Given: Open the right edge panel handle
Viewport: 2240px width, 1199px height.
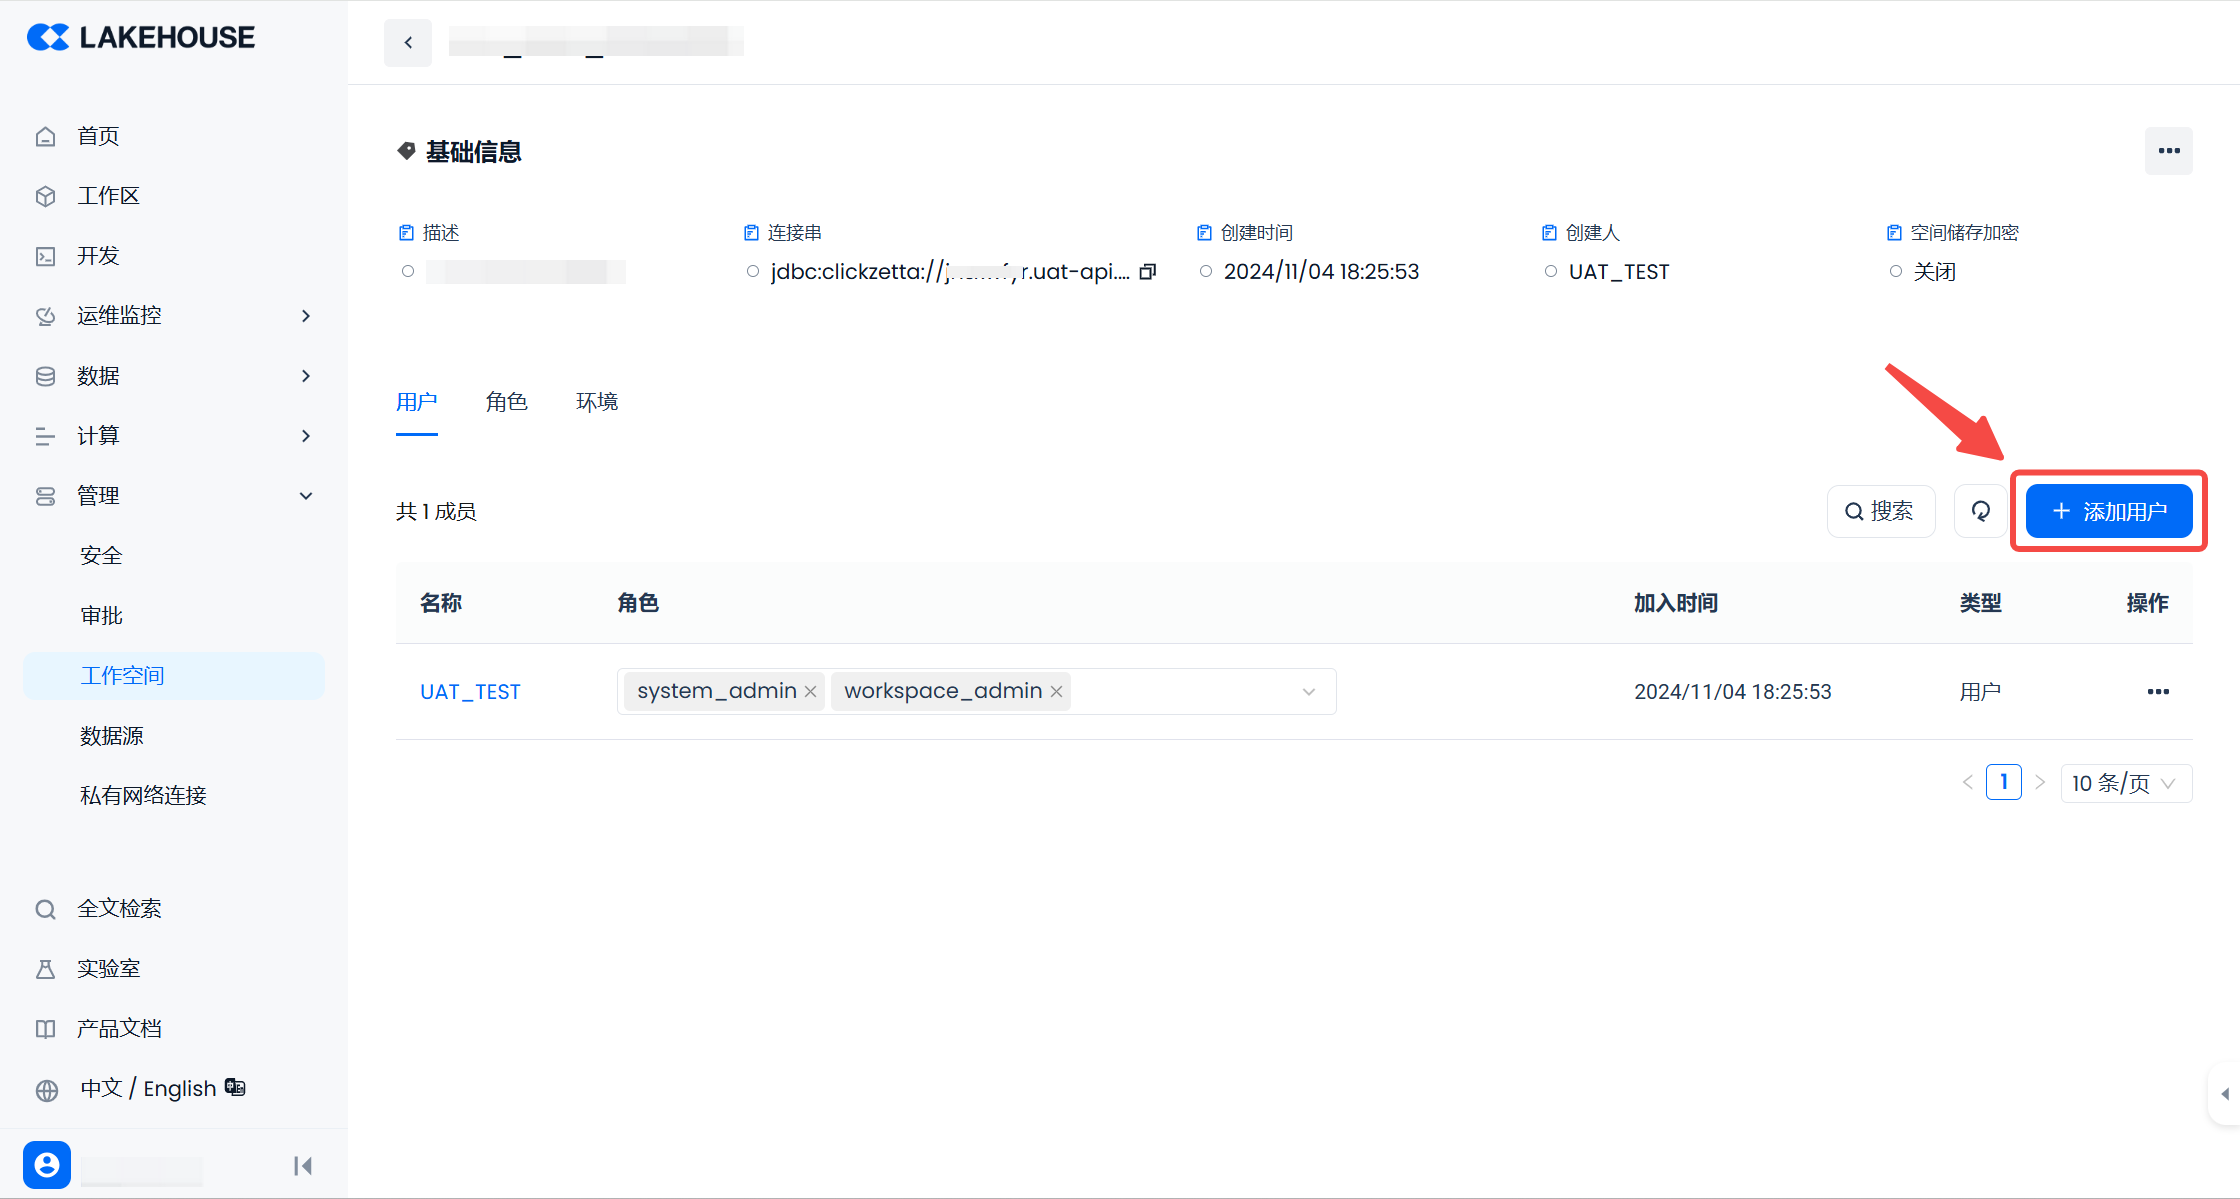Looking at the screenshot, I should point(2225,1094).
